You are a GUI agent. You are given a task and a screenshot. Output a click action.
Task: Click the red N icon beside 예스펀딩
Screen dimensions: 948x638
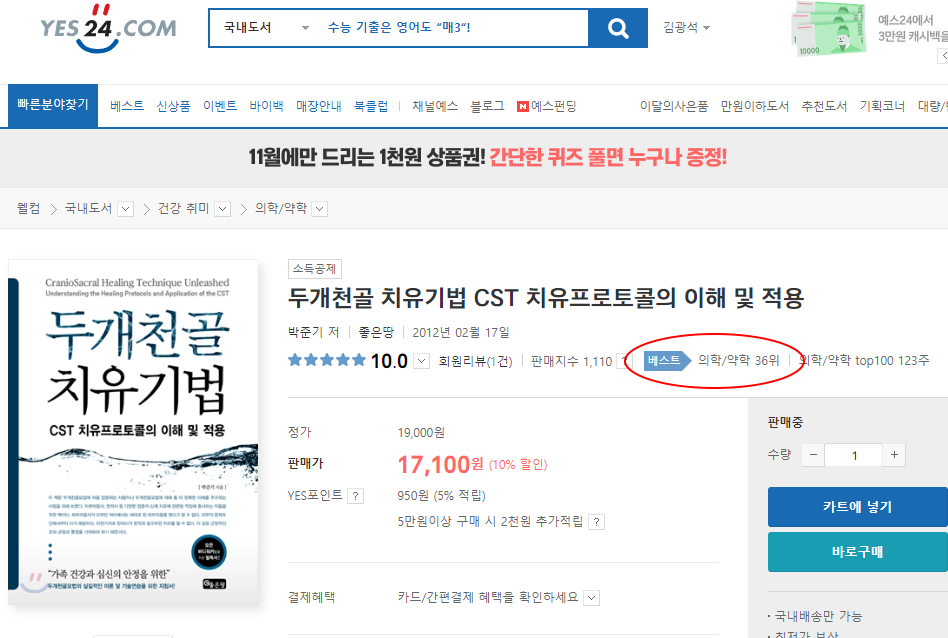pyautogui.click(x=522, y=107)
